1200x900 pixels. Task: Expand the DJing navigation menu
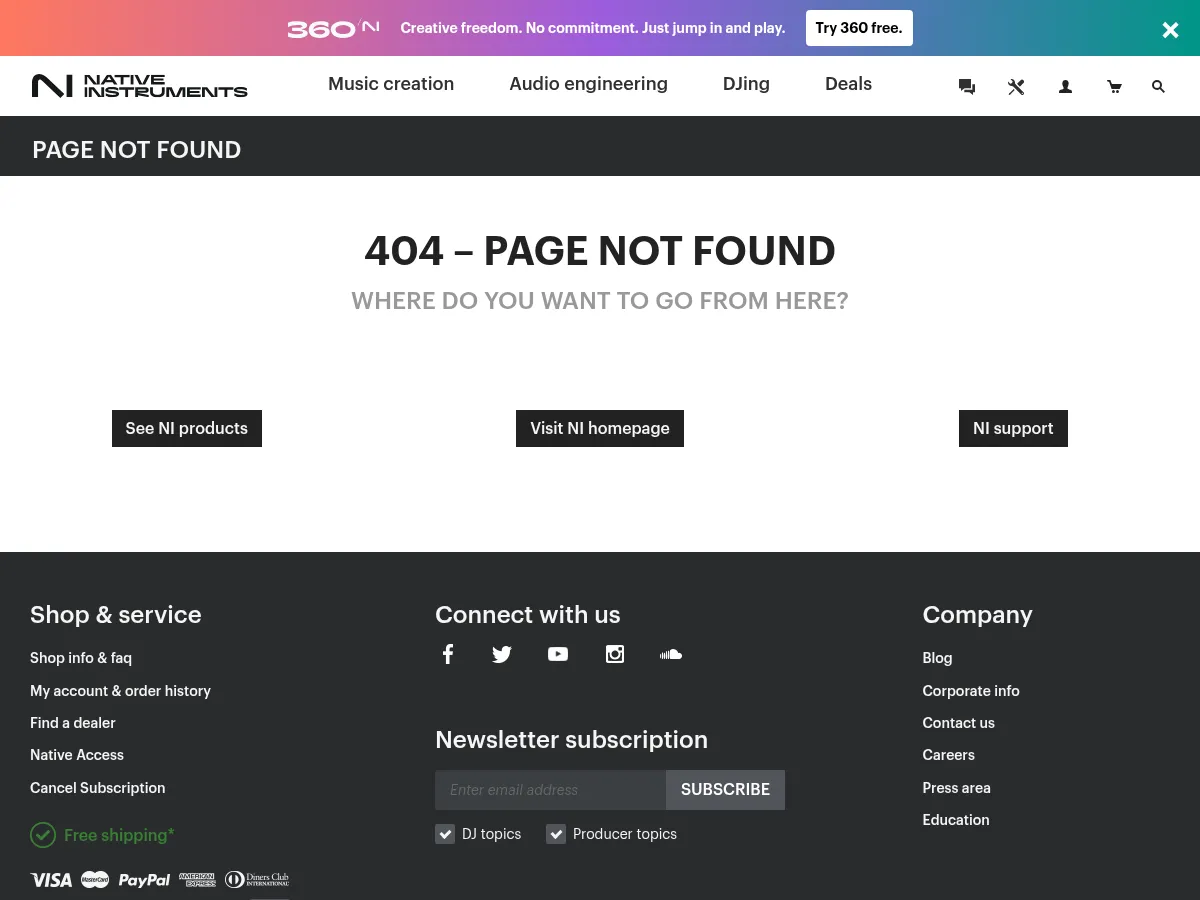pos(746,84)
